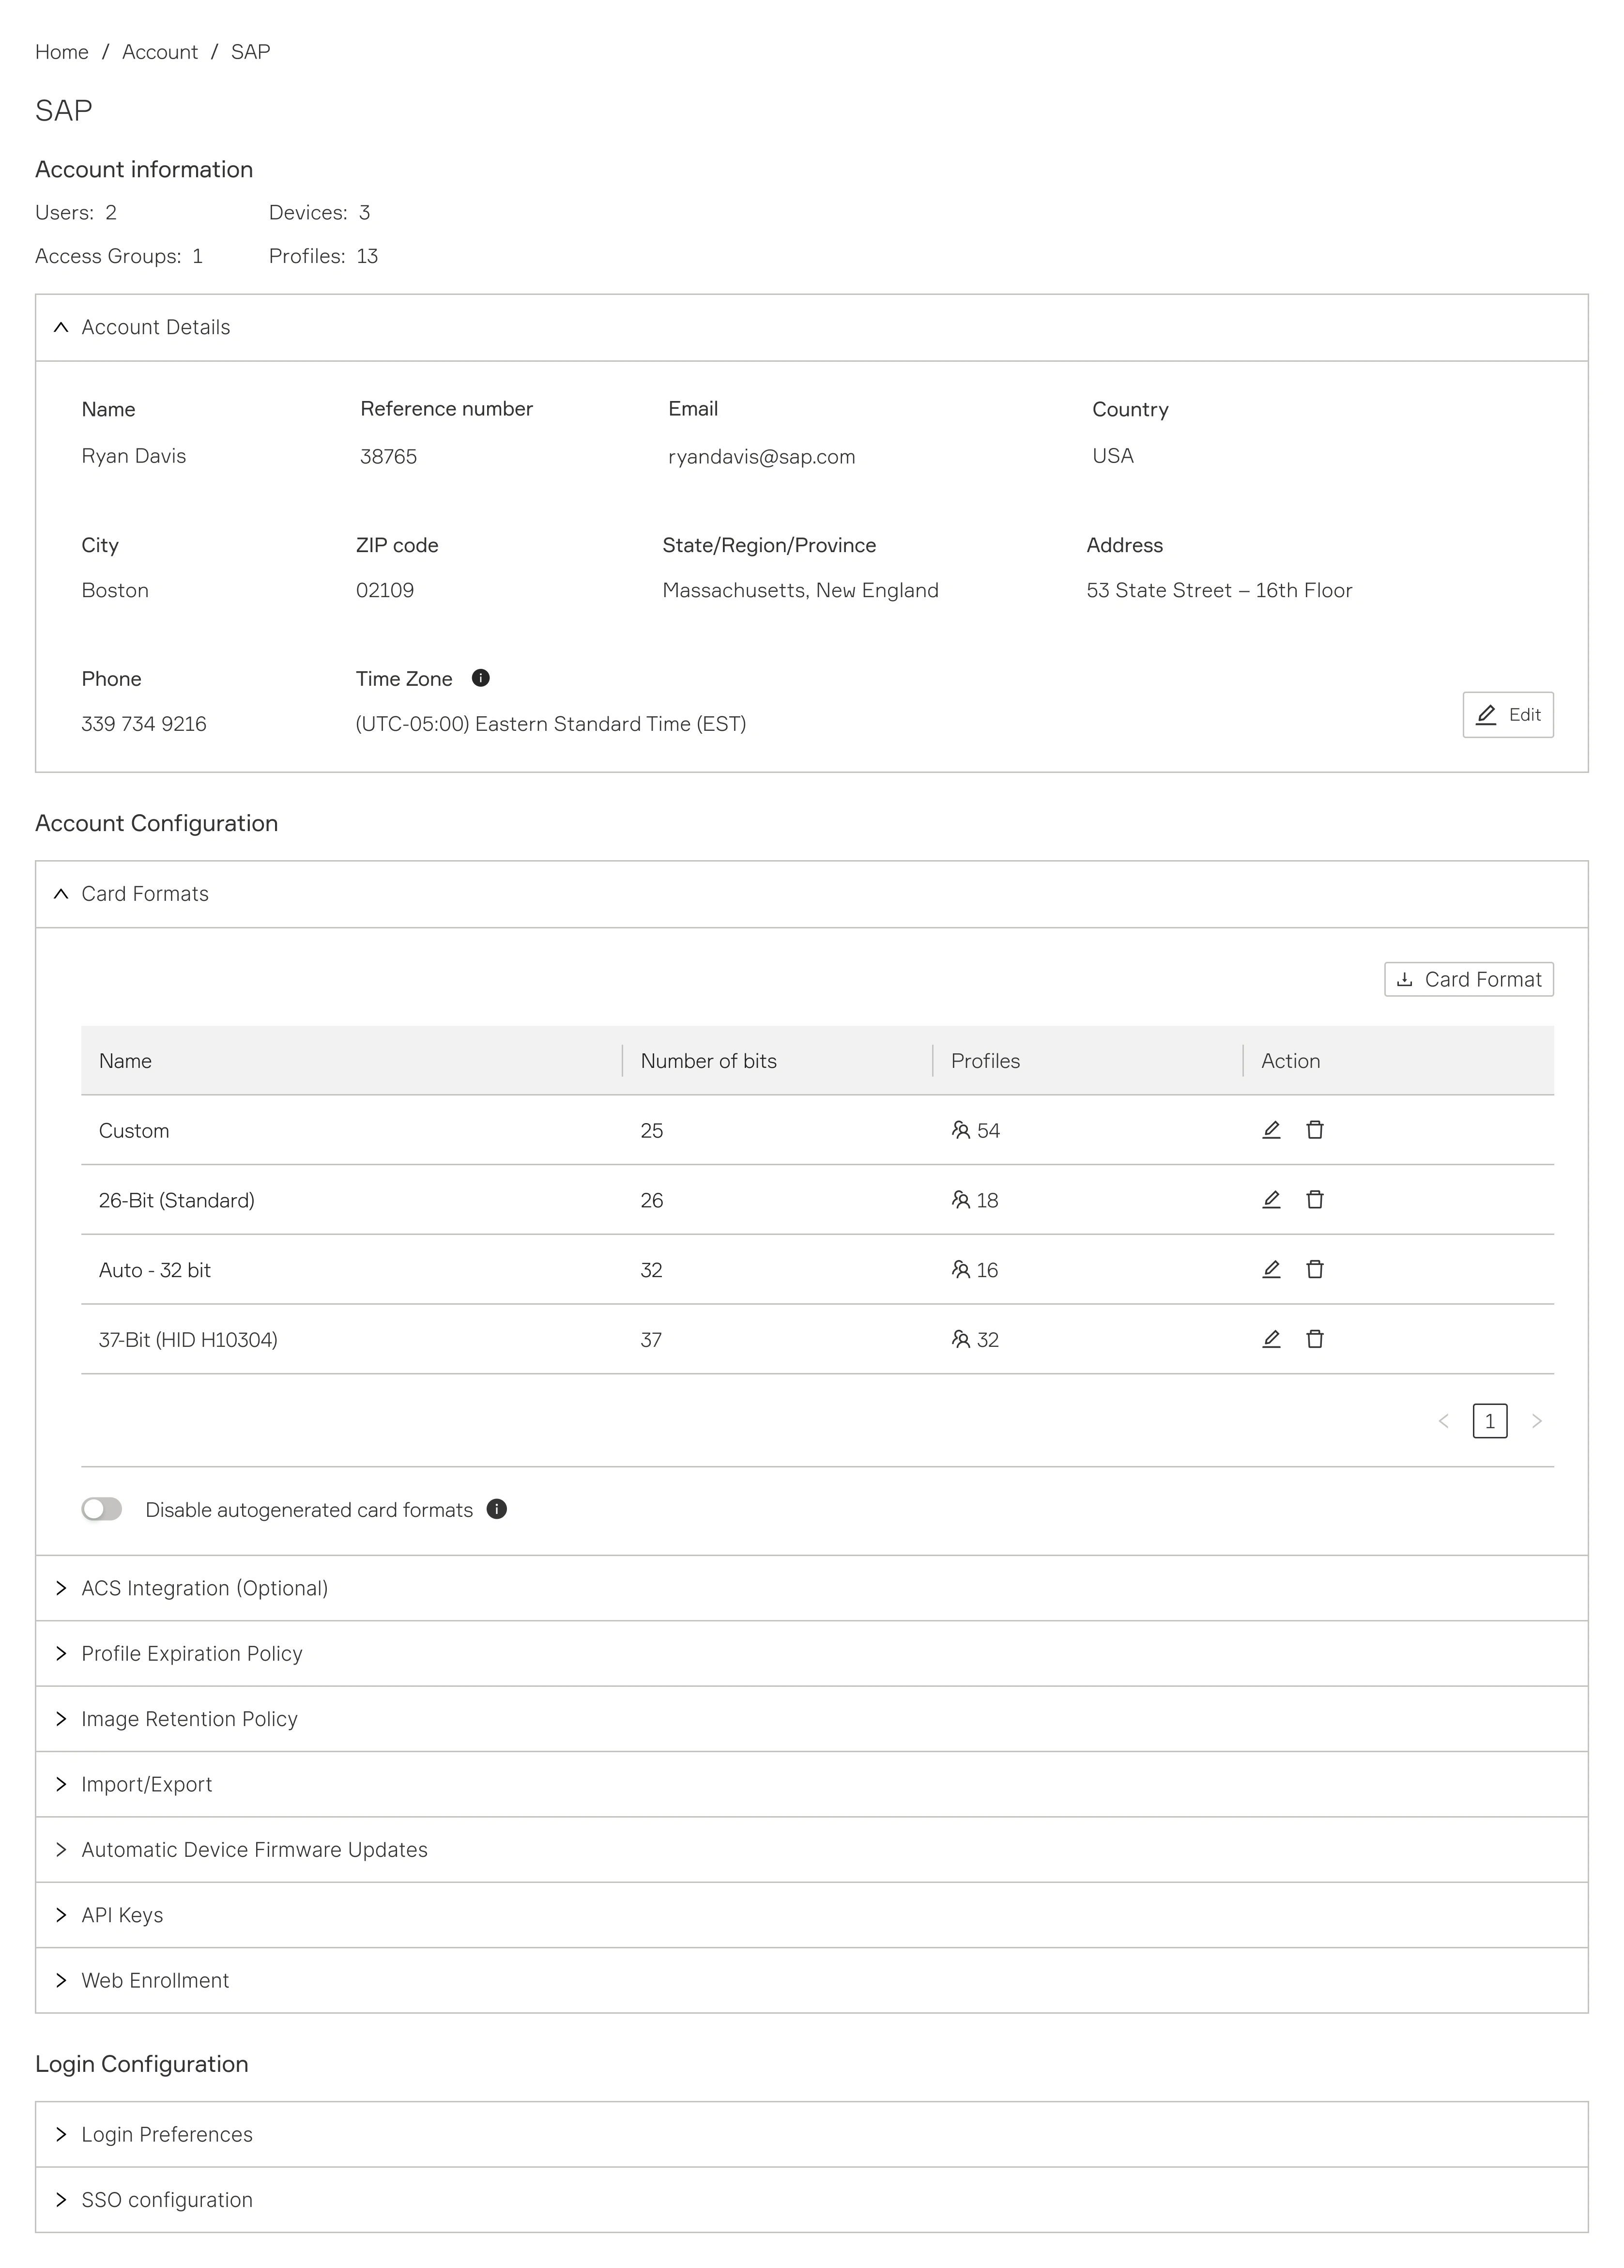Go to previous page of card formats
This screenshot has width=1624, height=2268.
tap(1443, 1421)
